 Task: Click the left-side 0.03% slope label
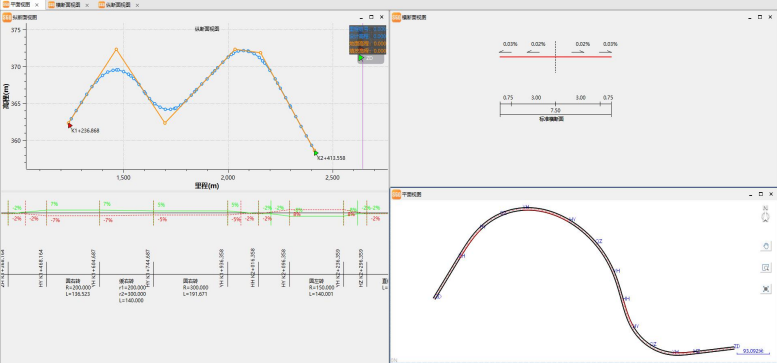[510, 44]
